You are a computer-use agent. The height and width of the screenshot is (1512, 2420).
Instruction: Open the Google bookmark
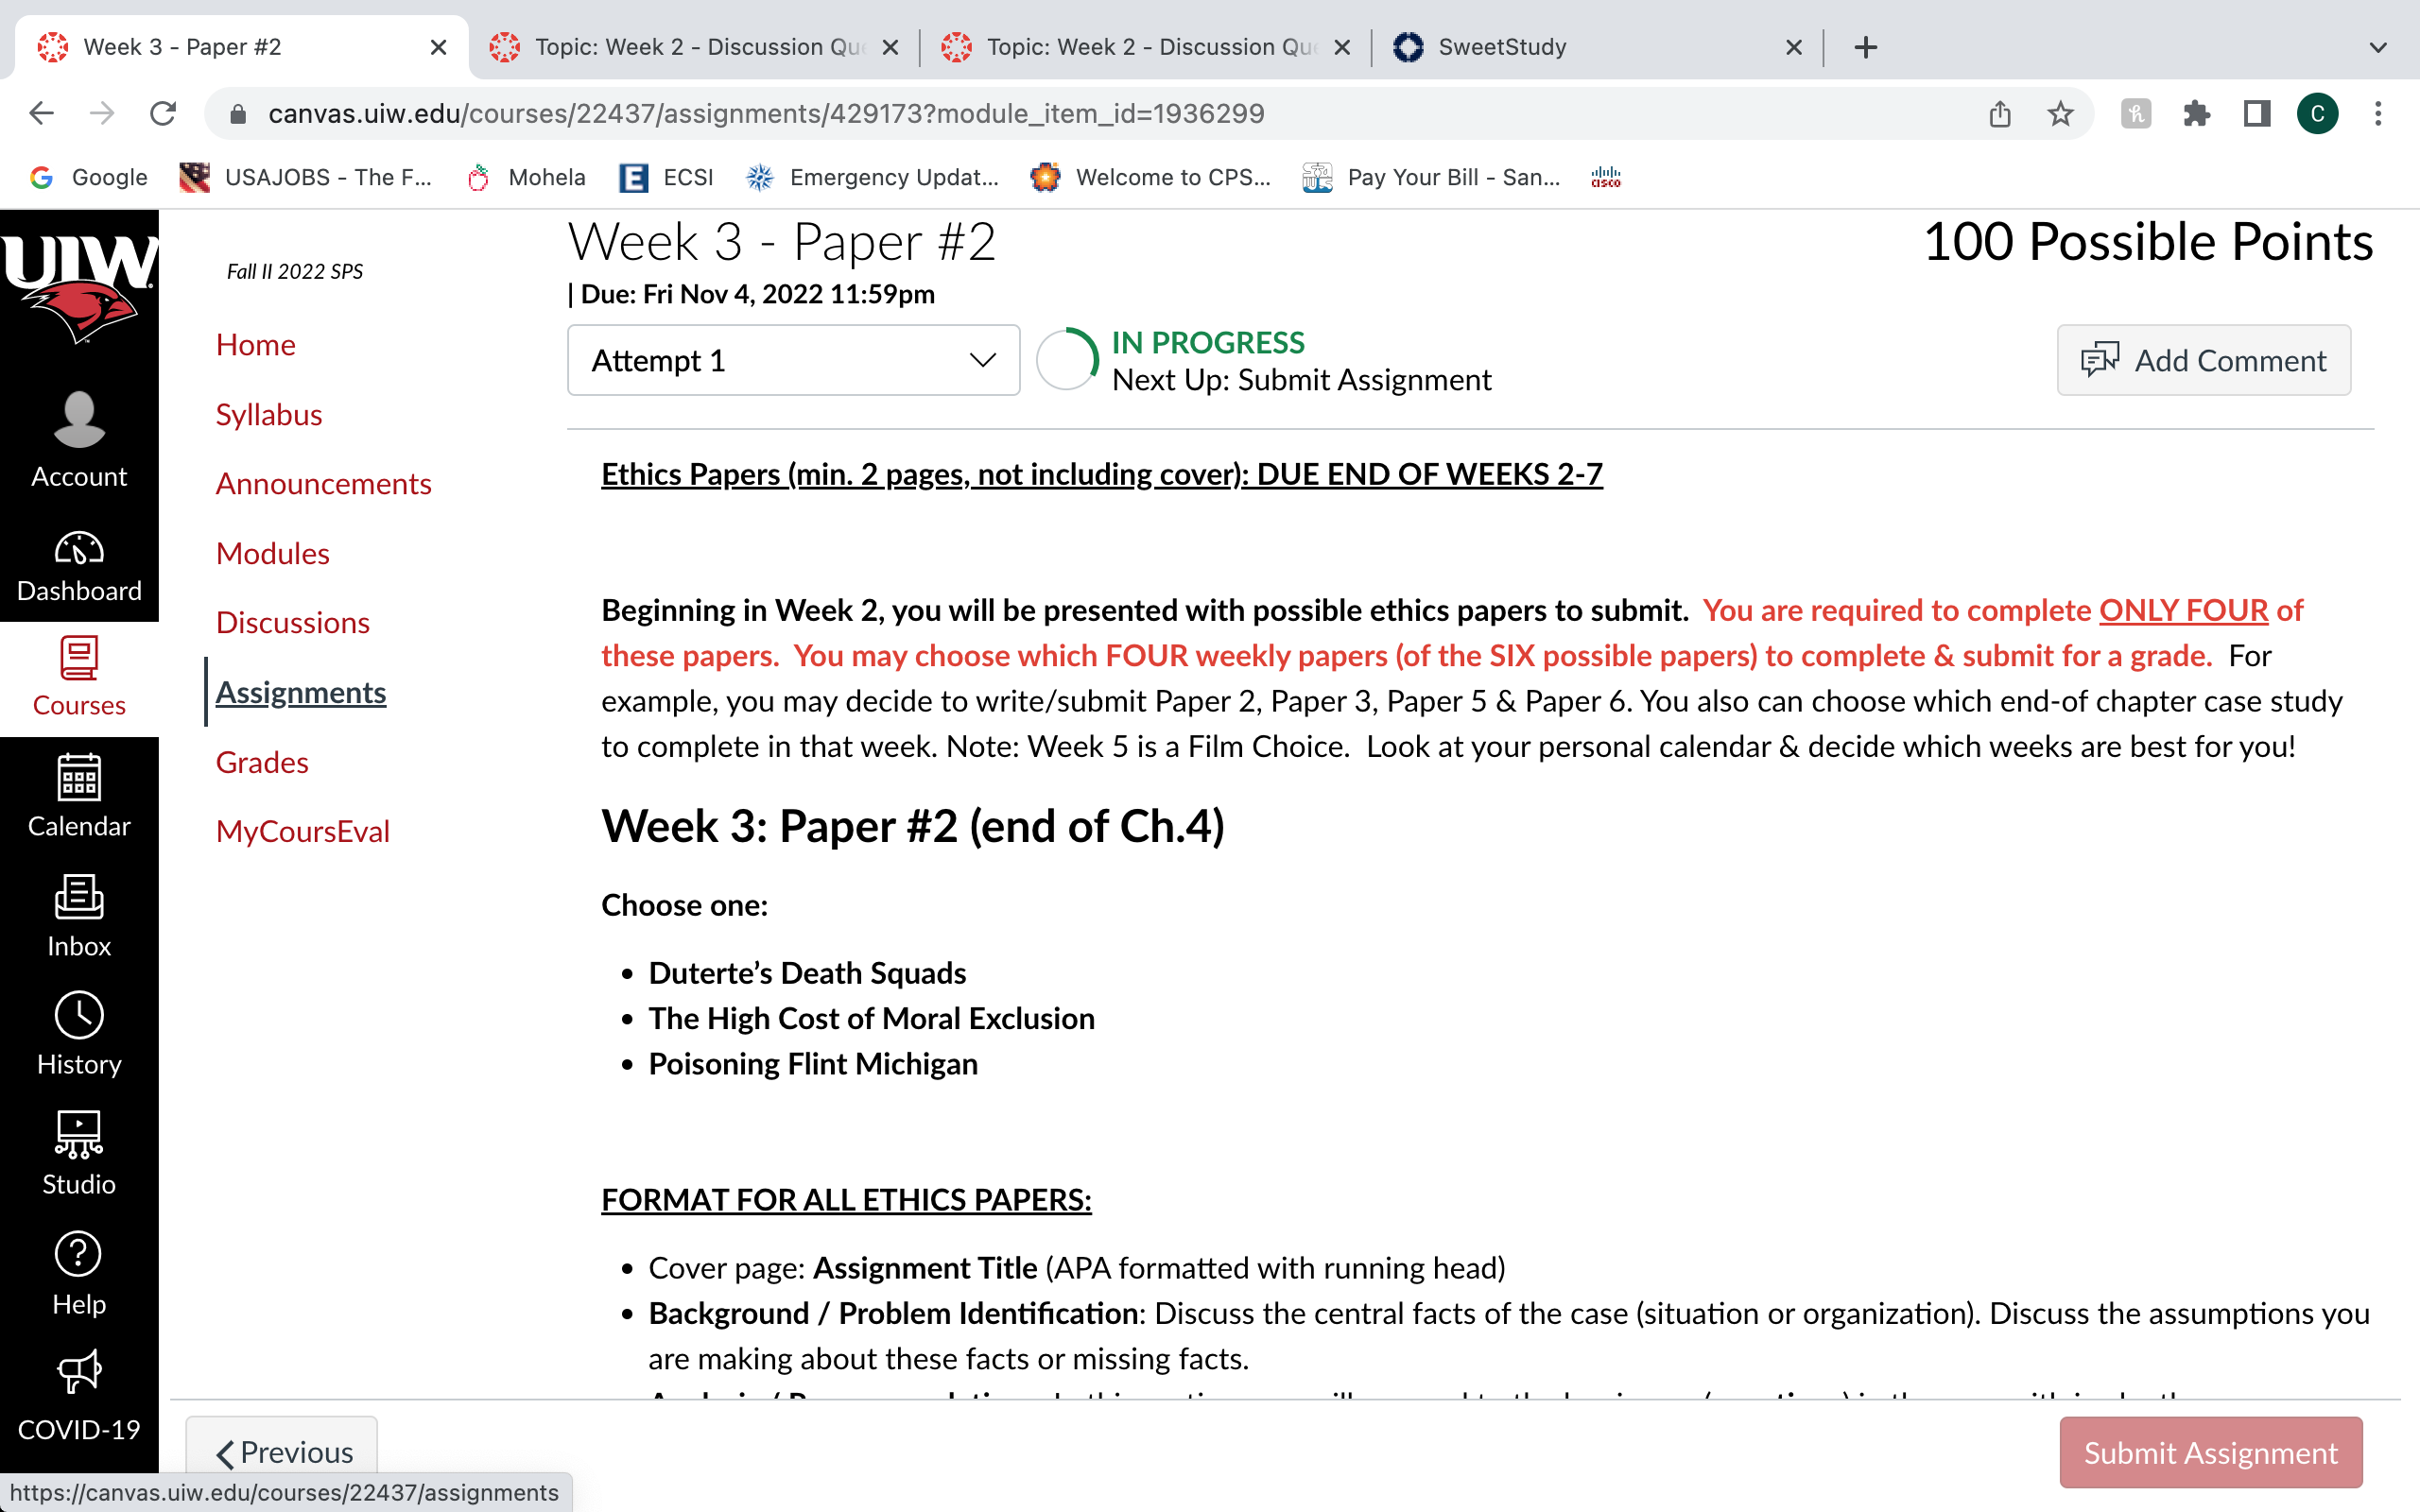pyautogui.click(x=88, y=177)
